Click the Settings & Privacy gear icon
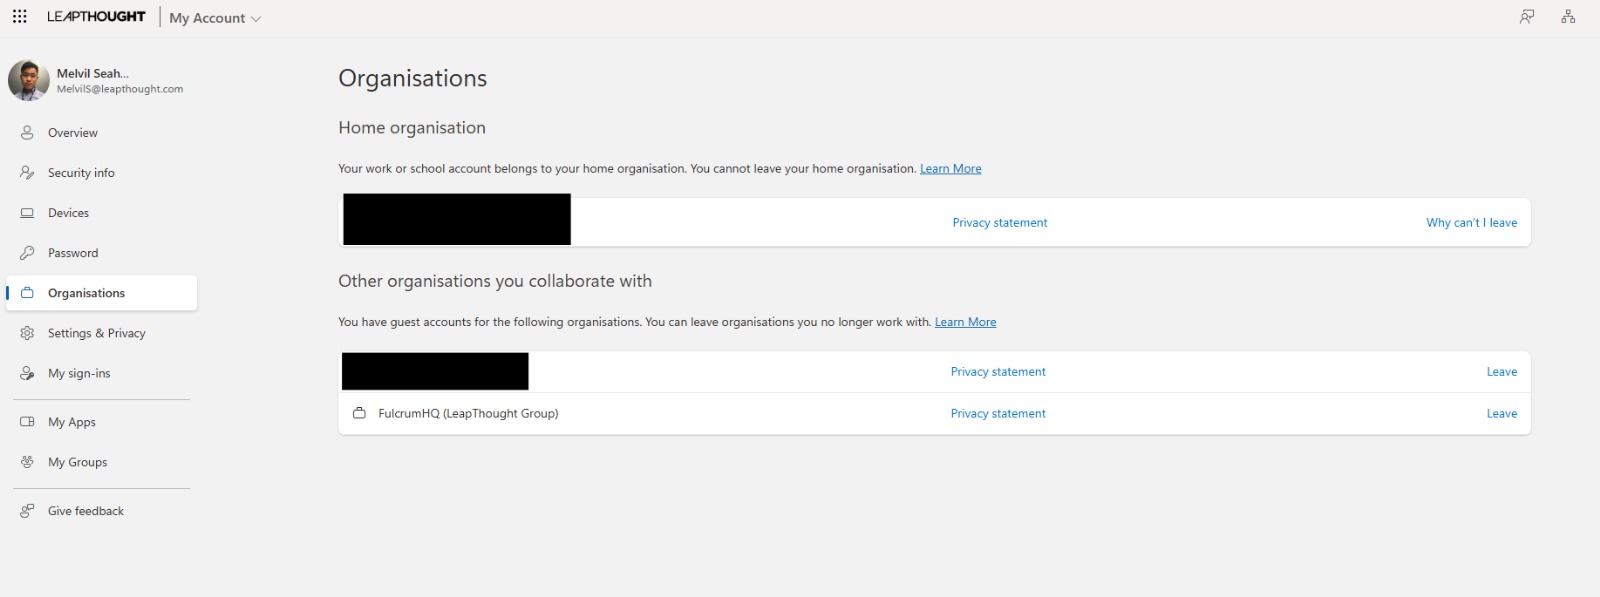Screen dimensions: 1600x597 [x=27, y=333]
